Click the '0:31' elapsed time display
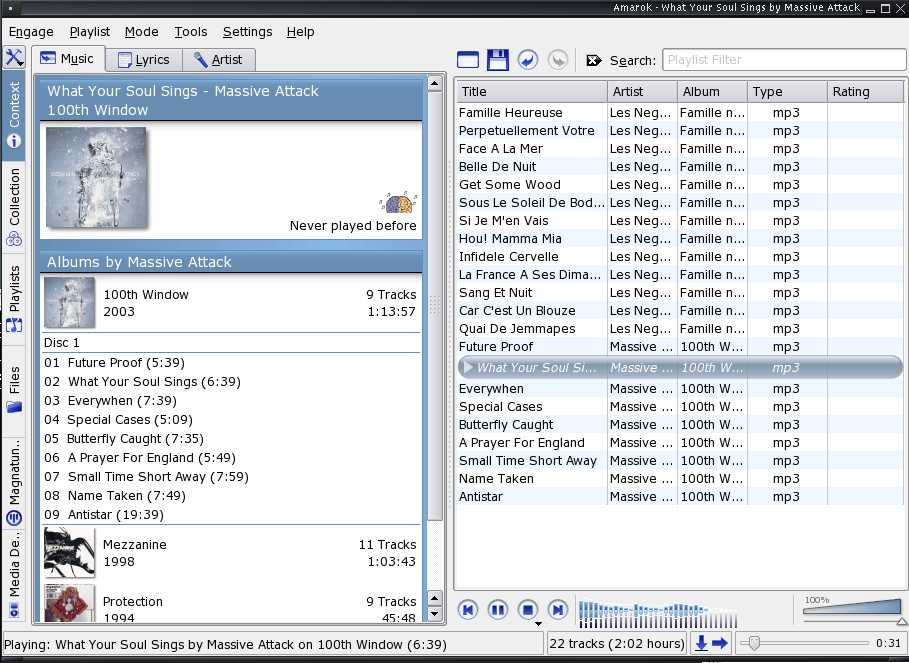The width and height of the screenshot is (909, 663). (889, 643)
